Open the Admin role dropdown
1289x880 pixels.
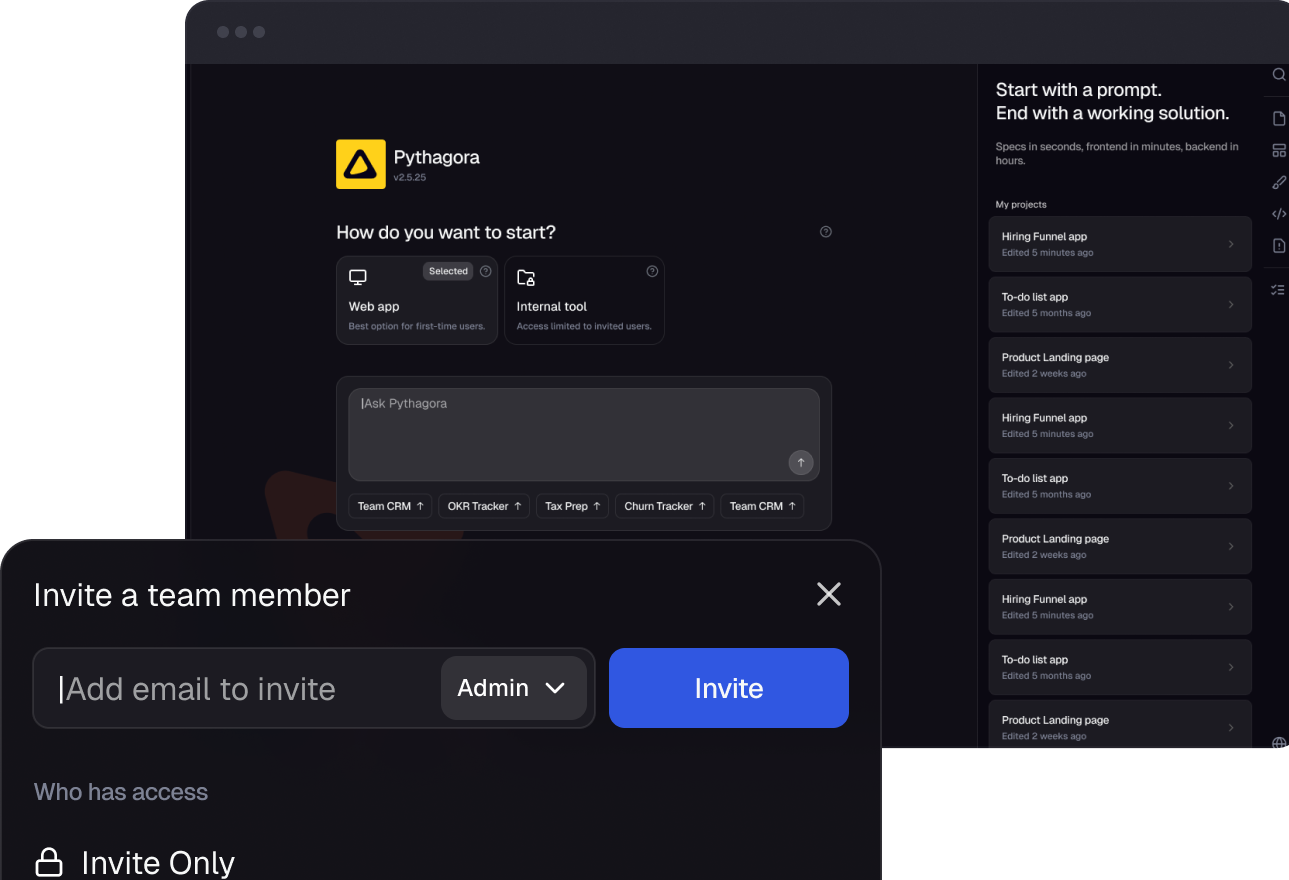point(514,688)
